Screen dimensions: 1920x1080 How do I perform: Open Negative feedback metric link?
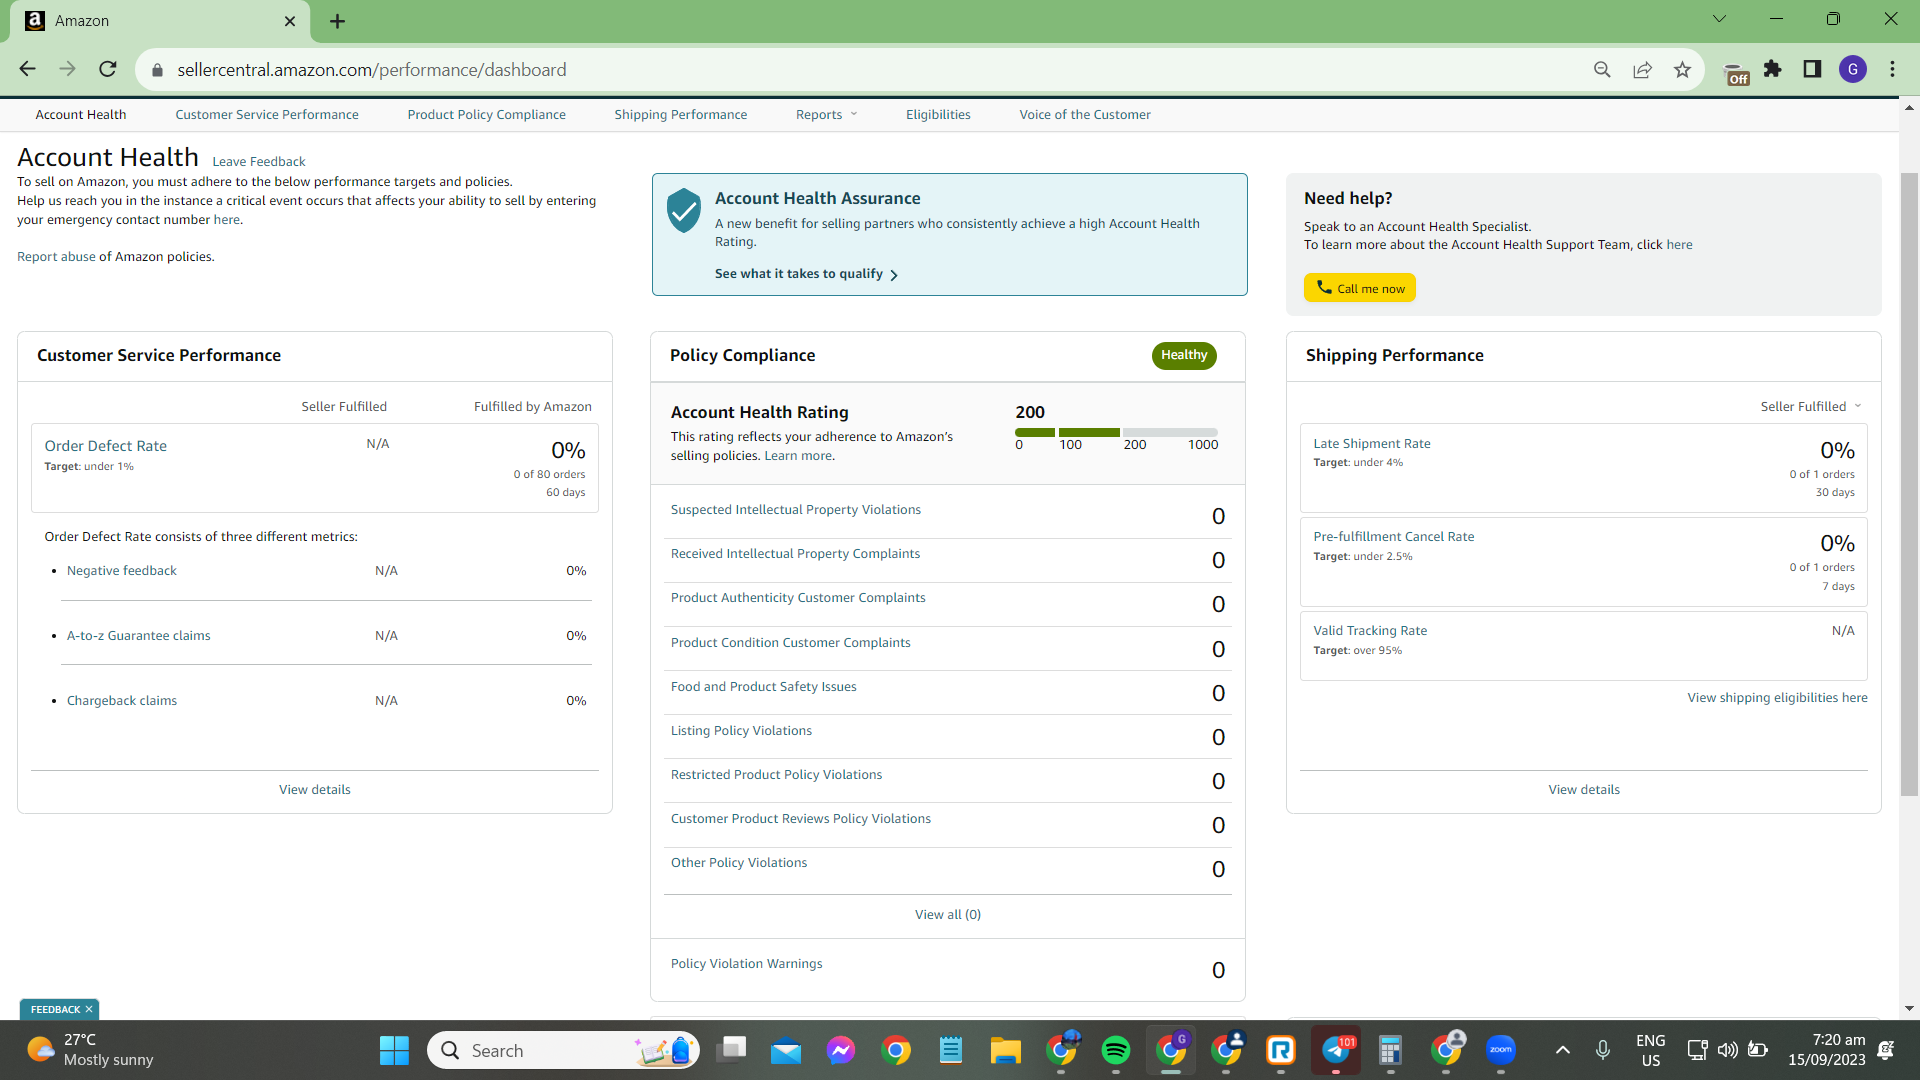pos(122,571)
